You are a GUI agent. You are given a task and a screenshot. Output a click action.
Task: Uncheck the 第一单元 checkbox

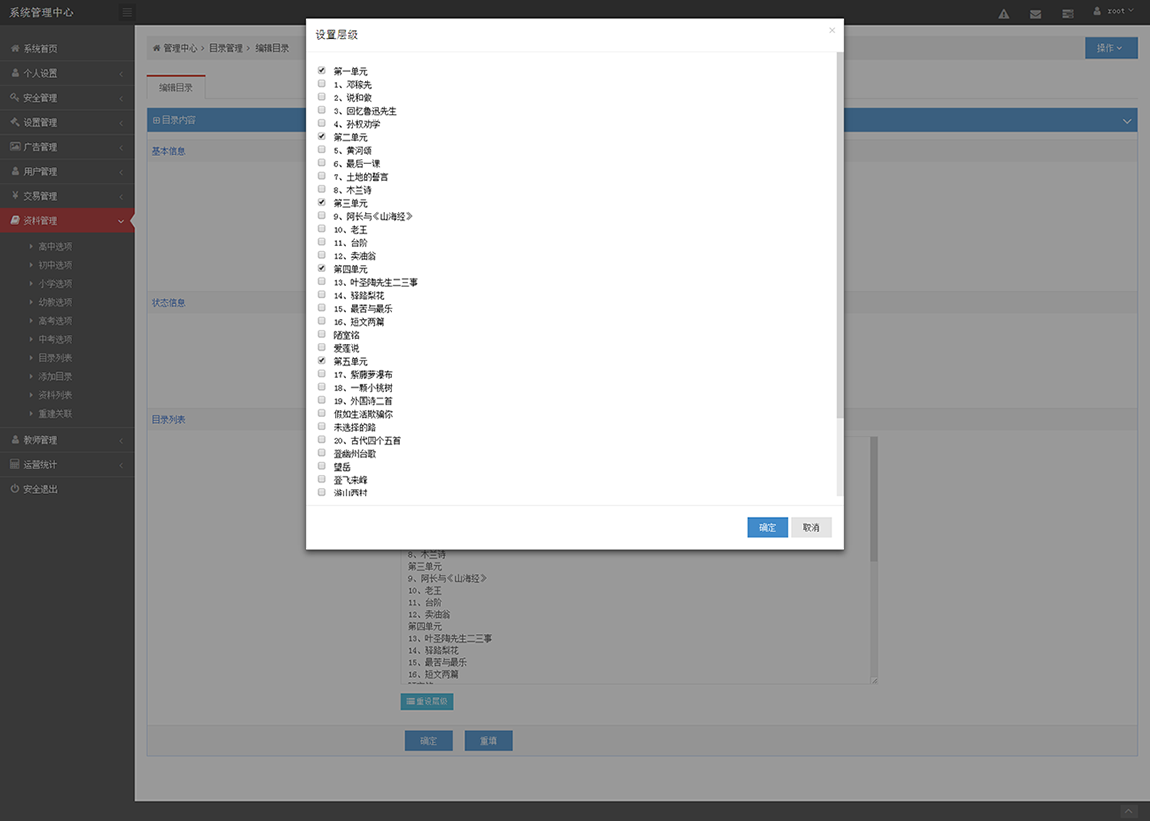click(x=322, y=71)
